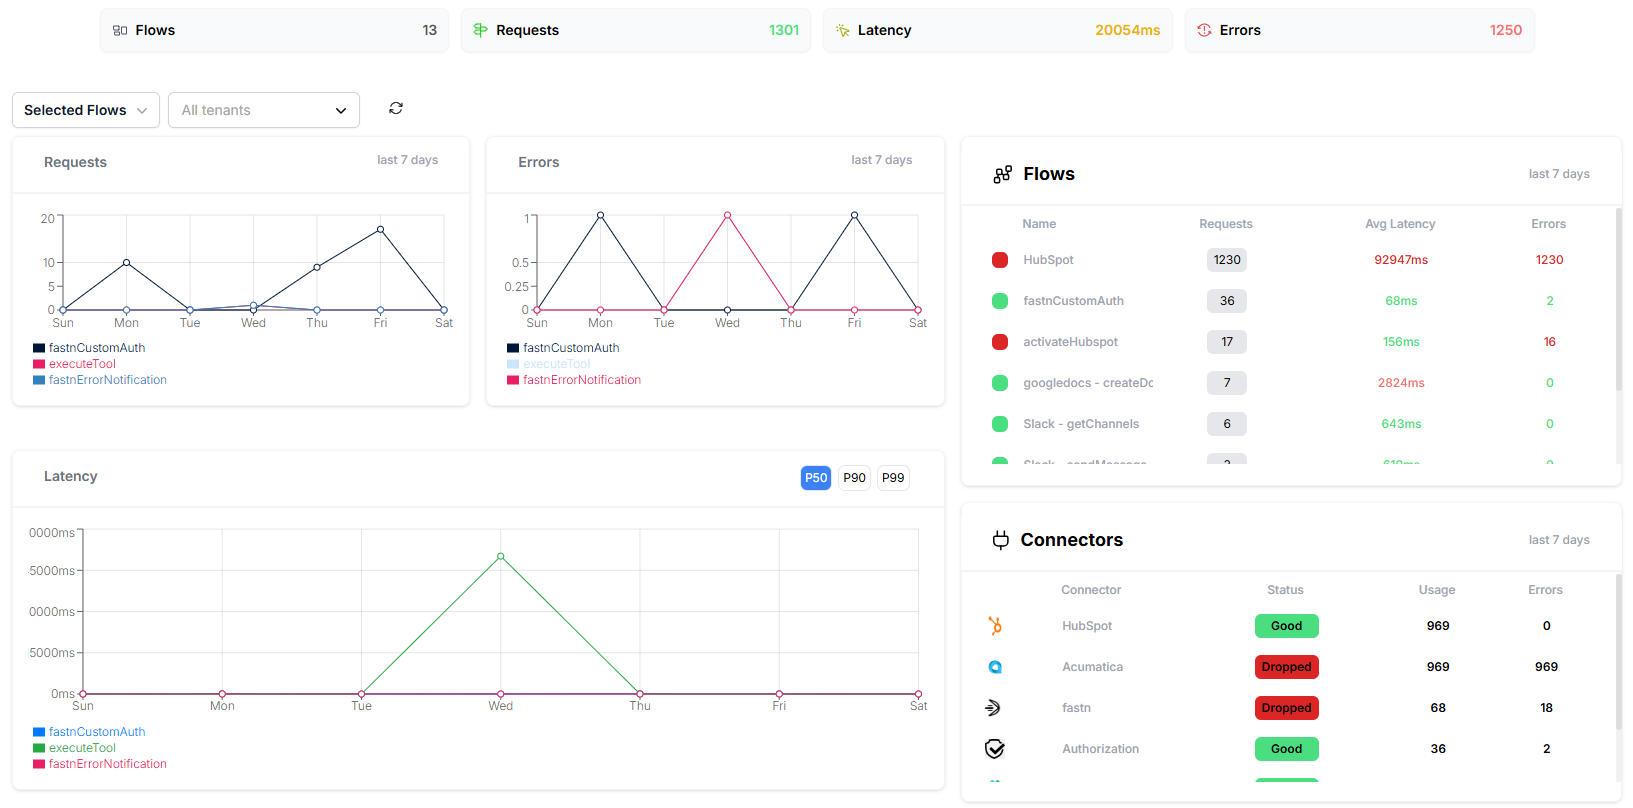Viewport: 1633px width, 808px height.
Task: Click the Acumatica connector name
Action: click(x=1092, y=667)
